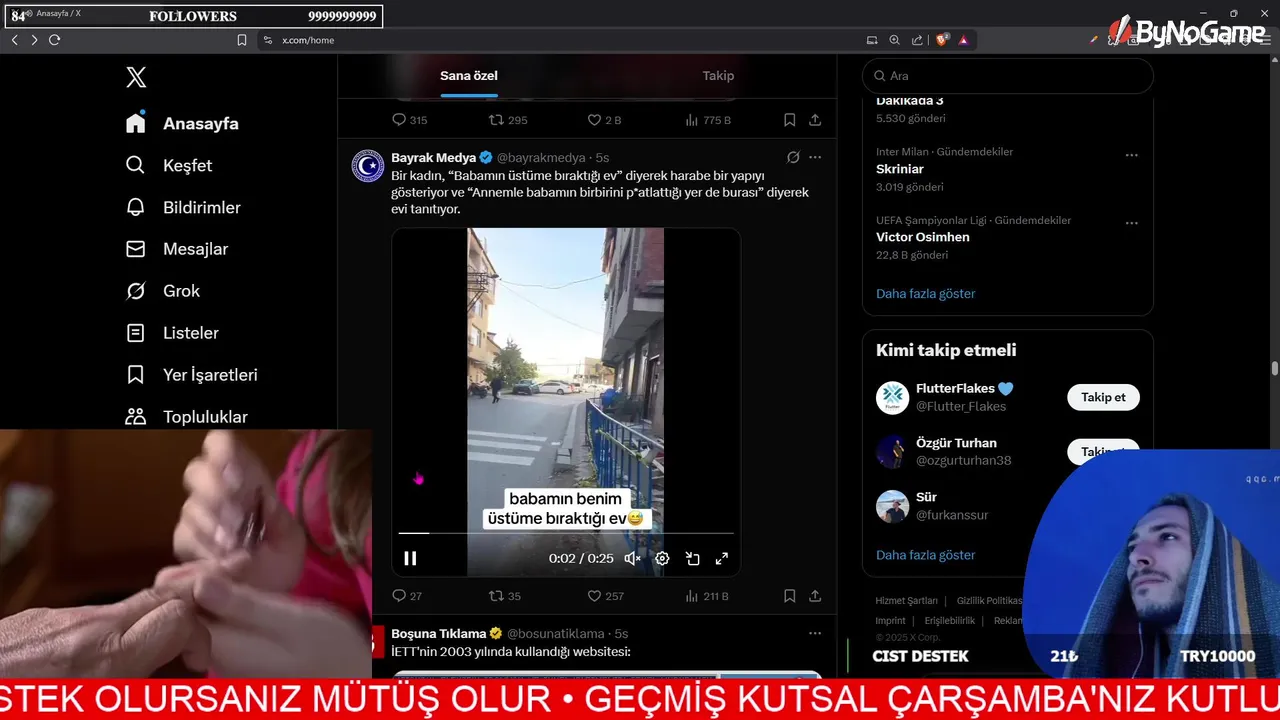Open Imprint footer link

coord(890,621)
